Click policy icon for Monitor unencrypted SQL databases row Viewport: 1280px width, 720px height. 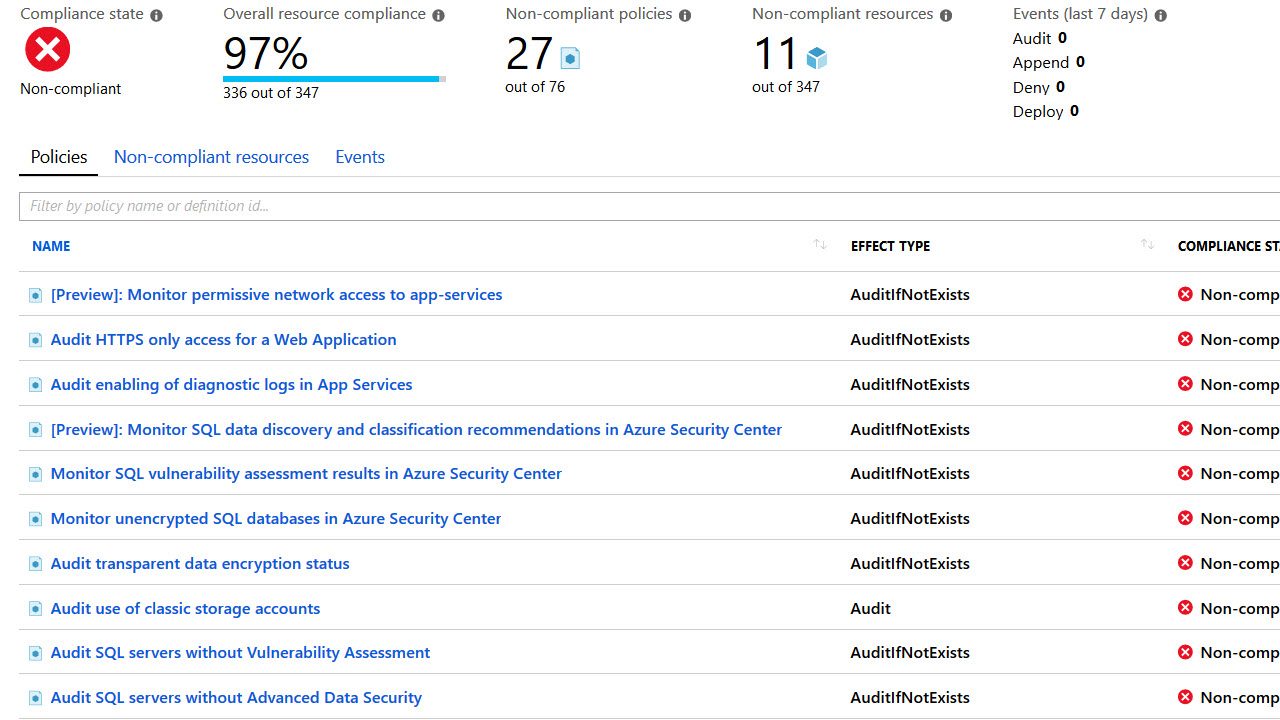(36, 519)
